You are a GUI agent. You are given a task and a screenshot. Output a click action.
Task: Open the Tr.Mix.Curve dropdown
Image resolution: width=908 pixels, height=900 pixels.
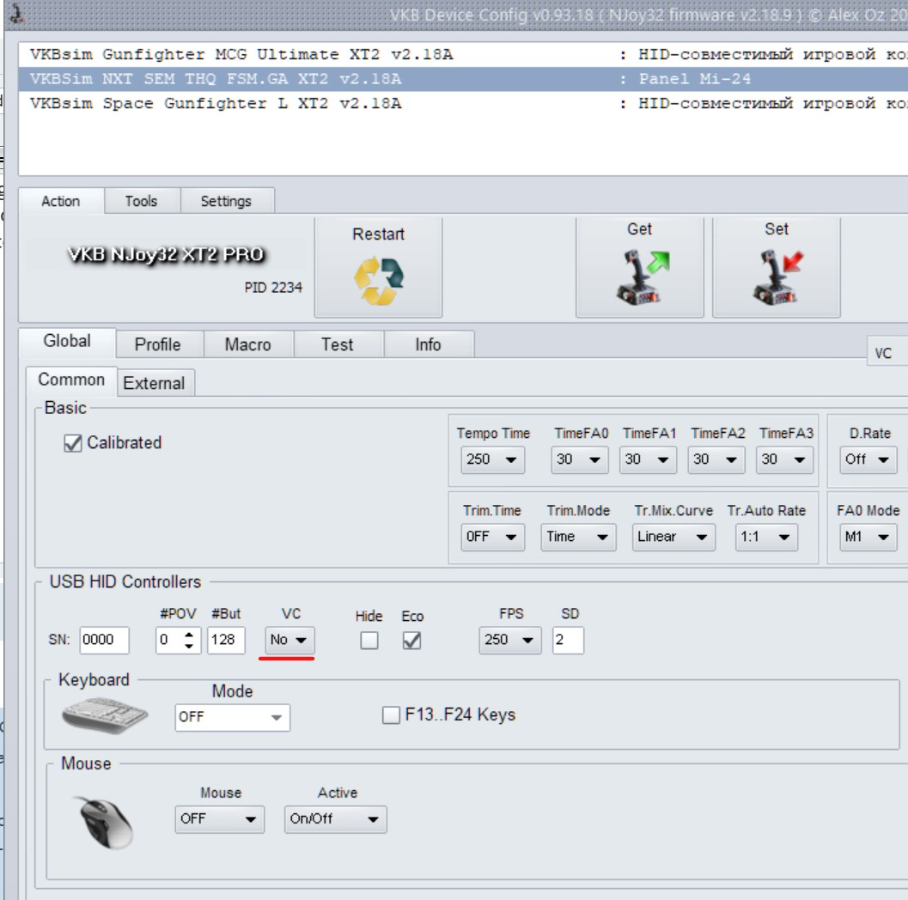coord(673,537)
